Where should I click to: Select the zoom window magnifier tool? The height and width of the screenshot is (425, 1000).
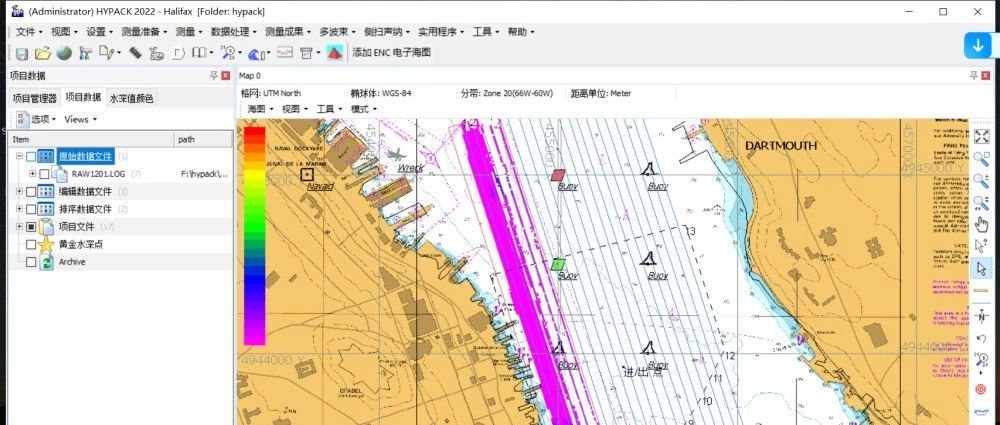(x=982, y=159)
